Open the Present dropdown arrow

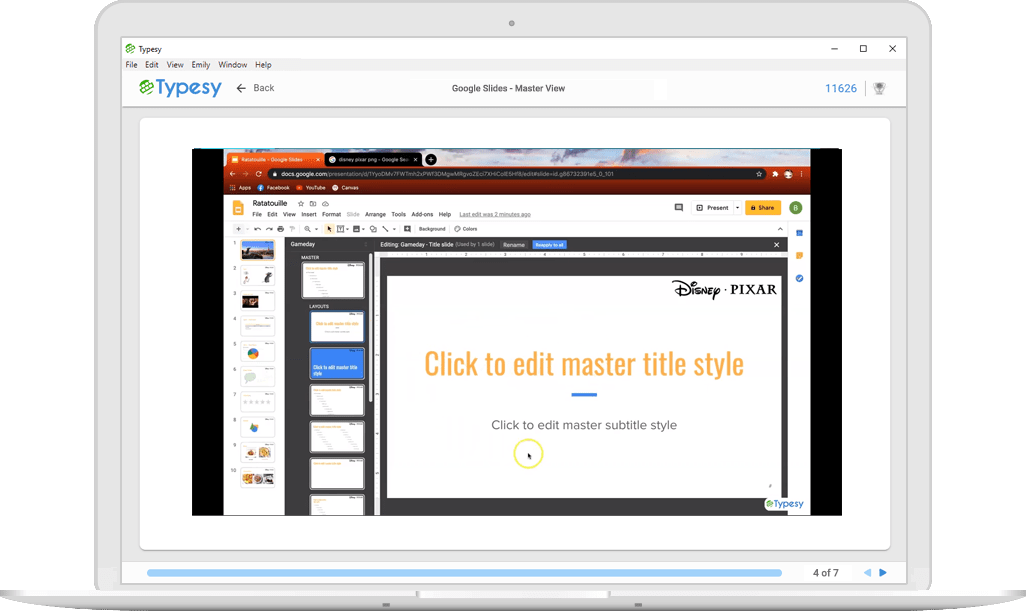tap(738, 207)
